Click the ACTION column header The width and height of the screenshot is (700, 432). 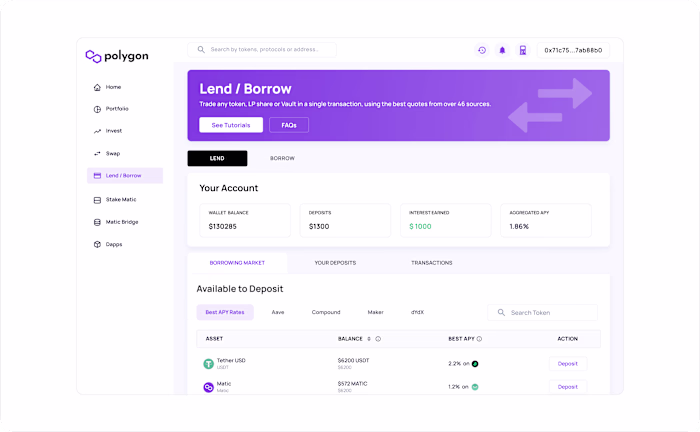pyautogui.click(x=568, y=339)
